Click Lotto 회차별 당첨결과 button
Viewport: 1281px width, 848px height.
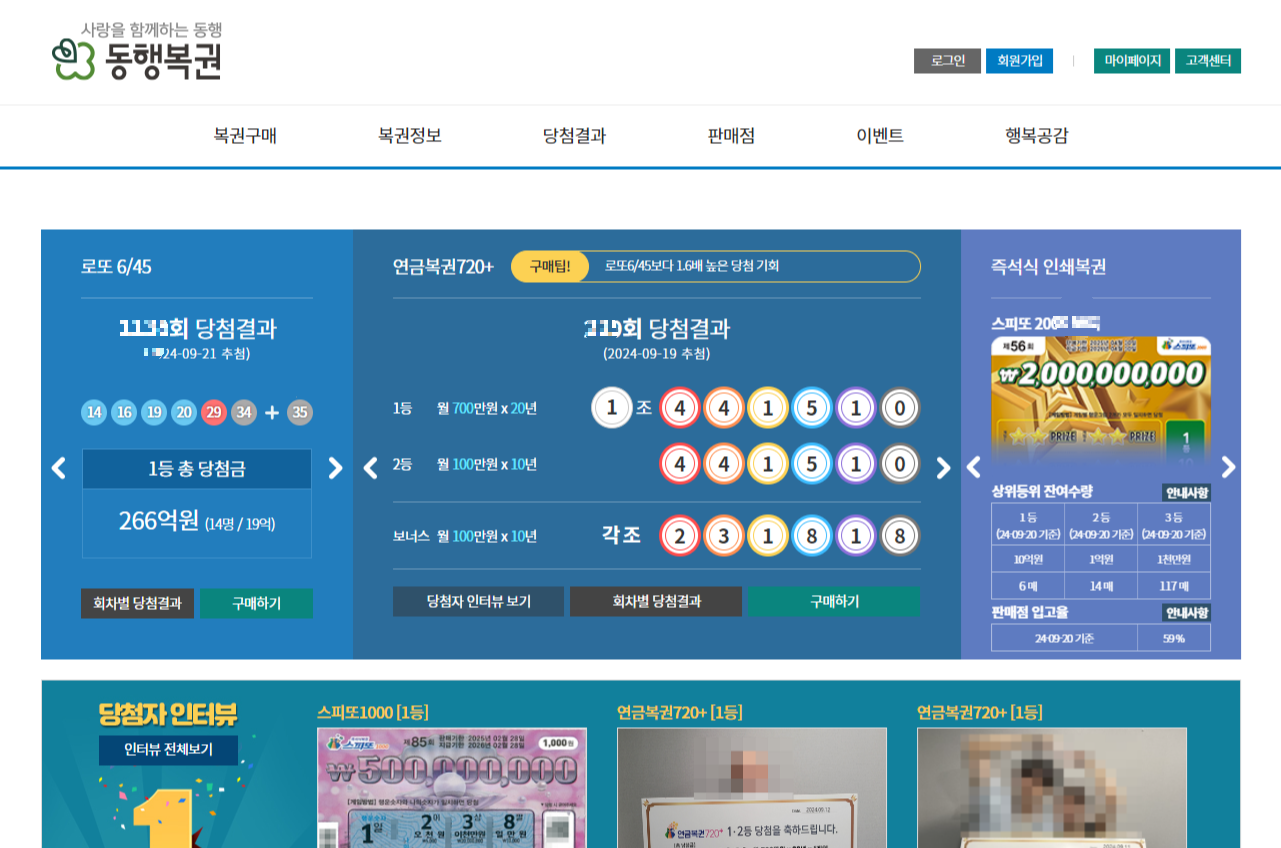137,603
